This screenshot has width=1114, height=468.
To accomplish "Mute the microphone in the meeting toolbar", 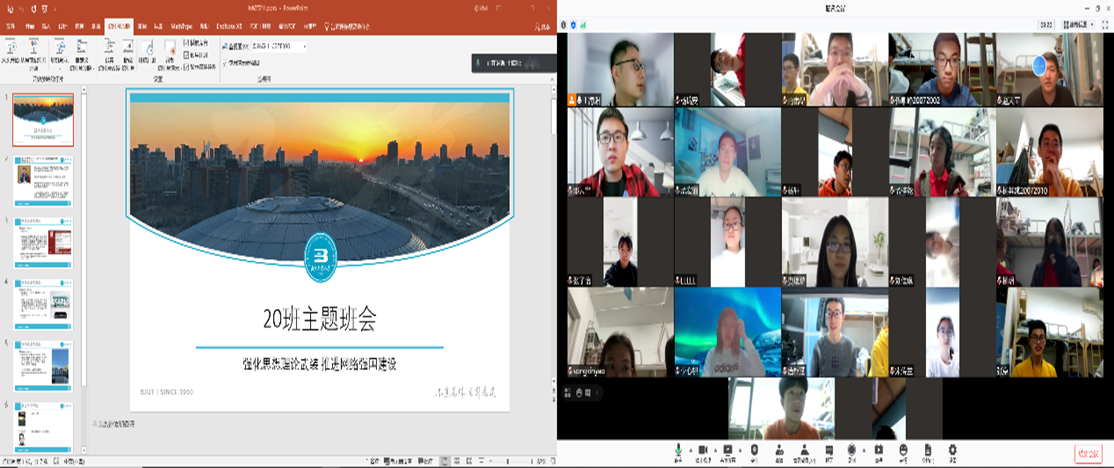I will 677,450.
